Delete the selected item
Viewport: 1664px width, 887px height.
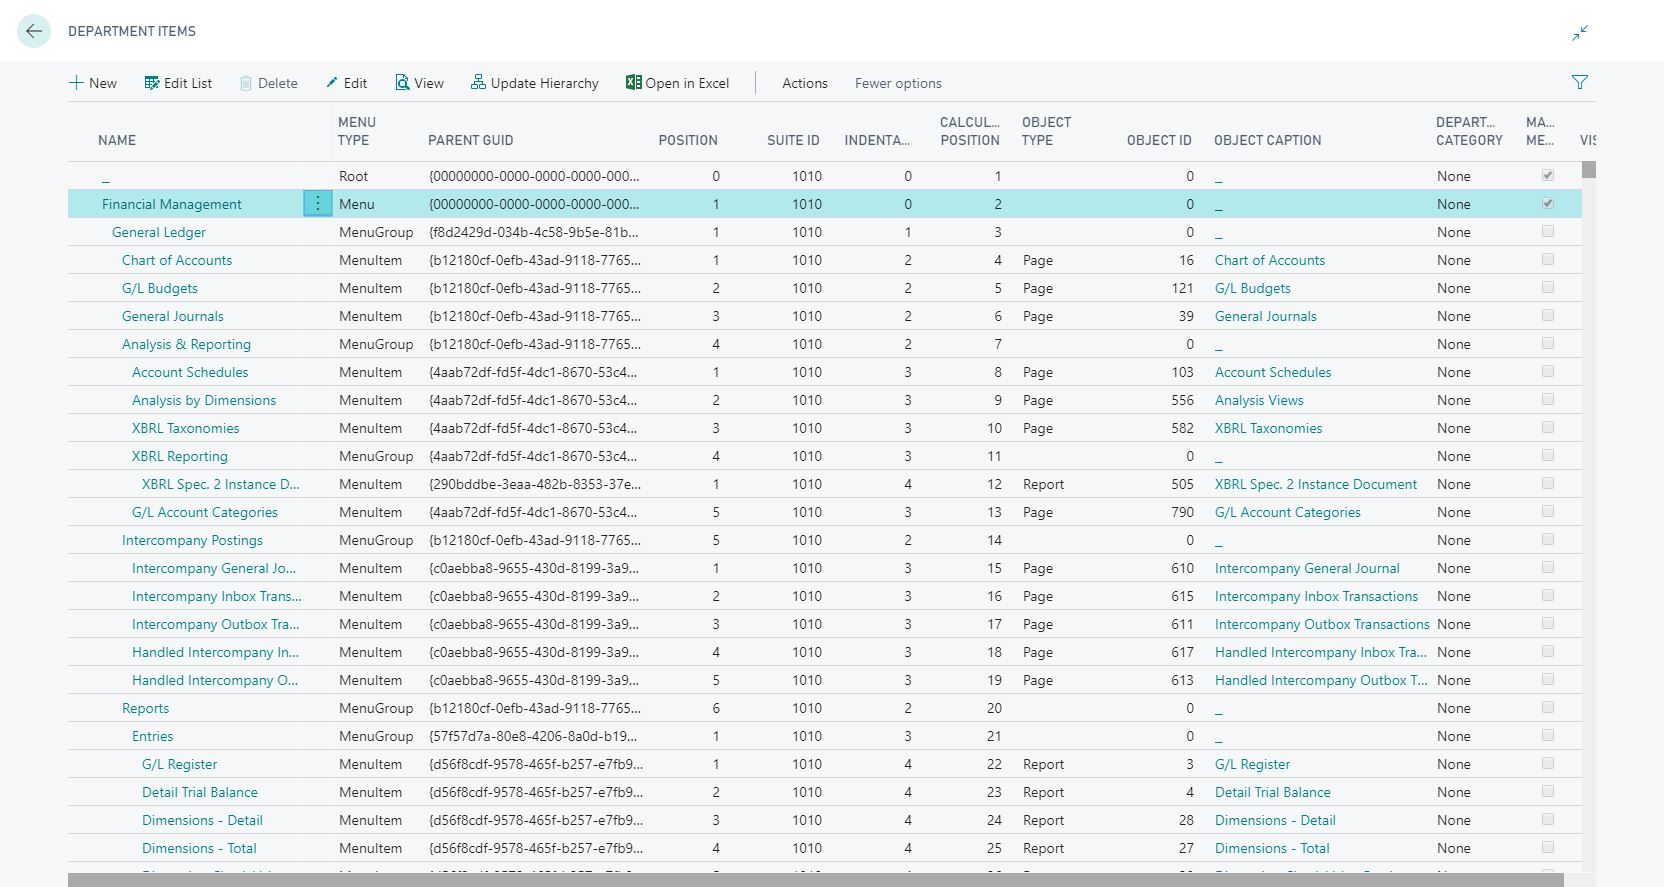tap(268, 83)
